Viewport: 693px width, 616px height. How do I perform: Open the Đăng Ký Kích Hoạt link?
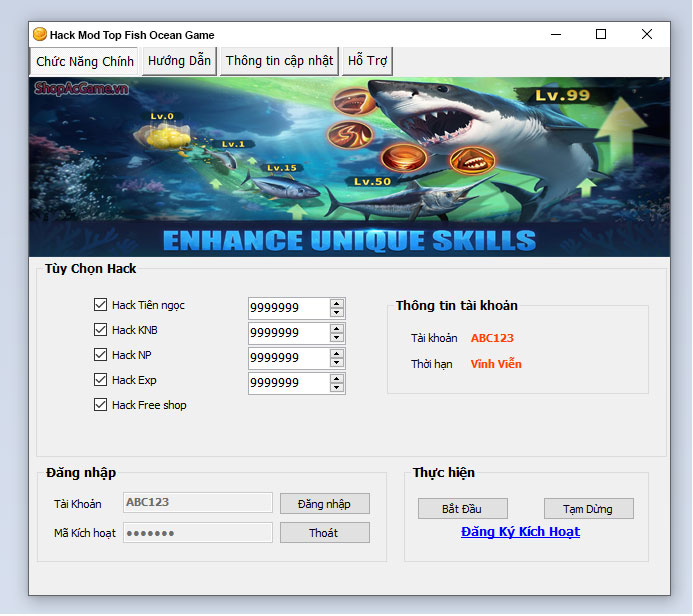[x=520, y=532]
